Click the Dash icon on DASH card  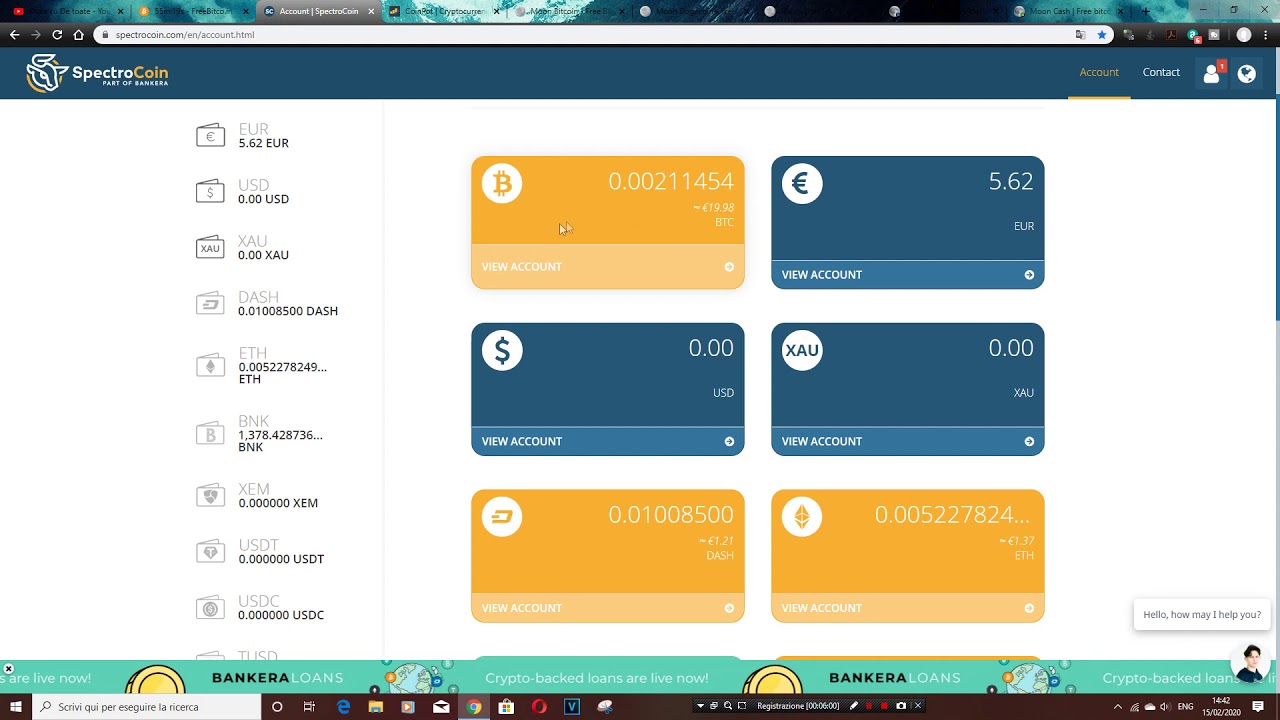[x=502, y=517]
